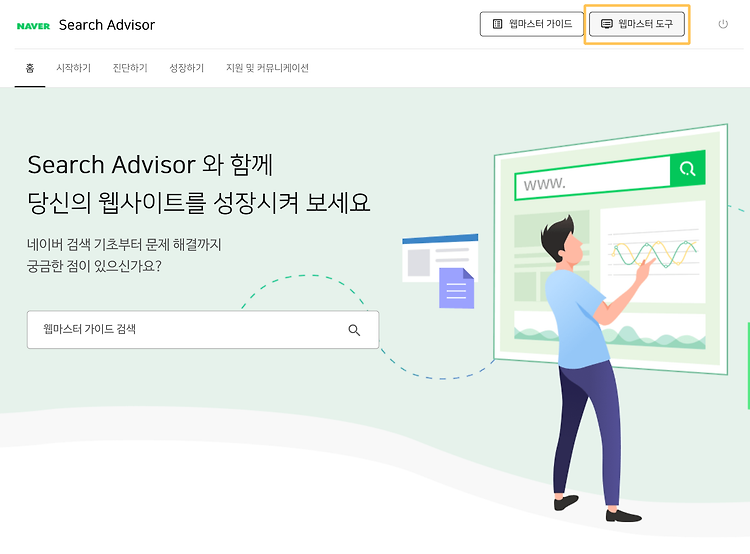Open 지원 및 커뮤니케이션 tab
Viewport: 750px width, 554px height.
point(267,68)
